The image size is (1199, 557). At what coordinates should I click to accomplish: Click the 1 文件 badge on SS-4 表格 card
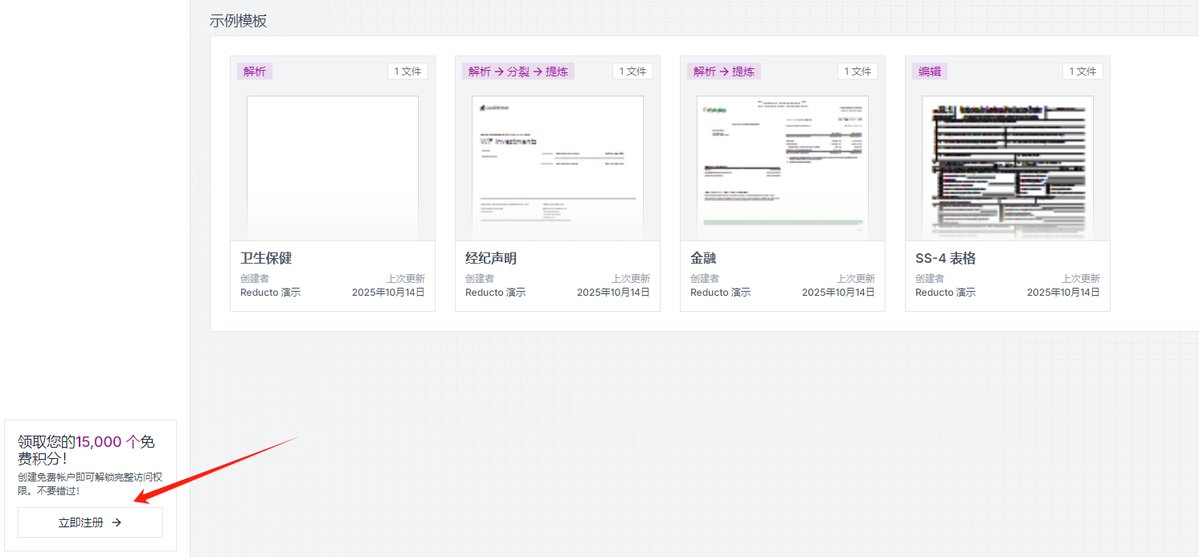pos(1082,71)
